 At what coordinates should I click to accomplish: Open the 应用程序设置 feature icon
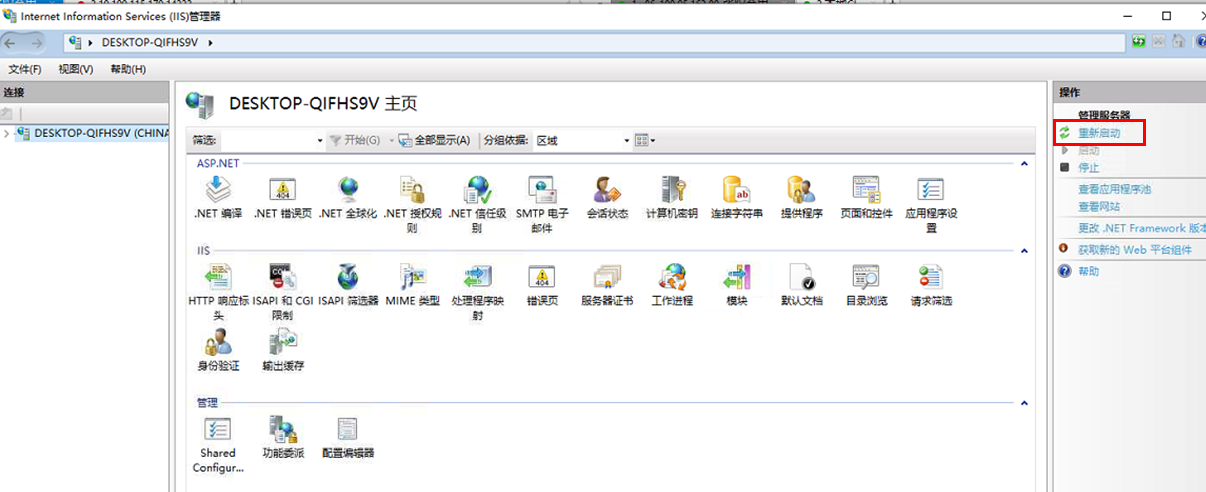click(x=931, y=190)
